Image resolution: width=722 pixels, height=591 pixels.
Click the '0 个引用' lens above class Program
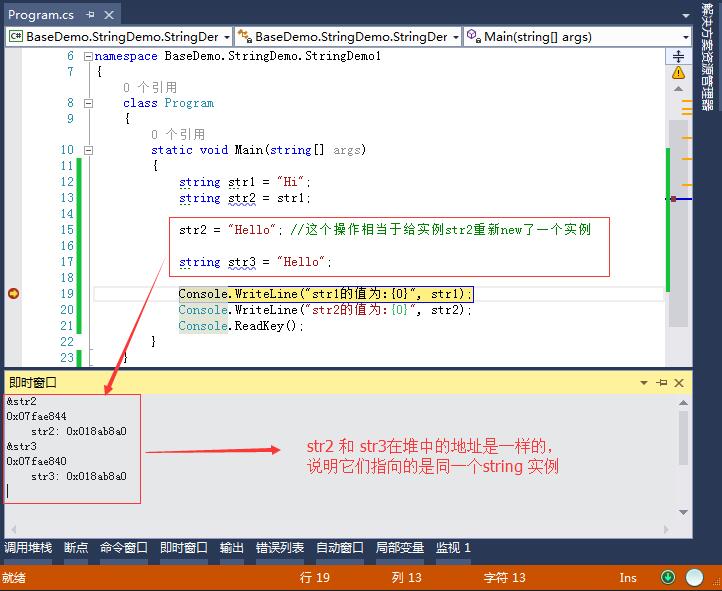(x=150, y=87)
